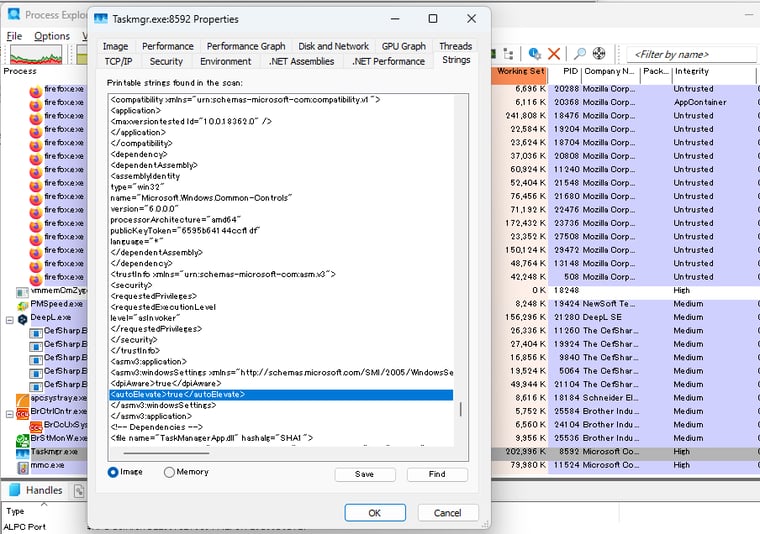Click the Type column header in Handles pane
The image size is (760, 534).
(x=15, y=511)
